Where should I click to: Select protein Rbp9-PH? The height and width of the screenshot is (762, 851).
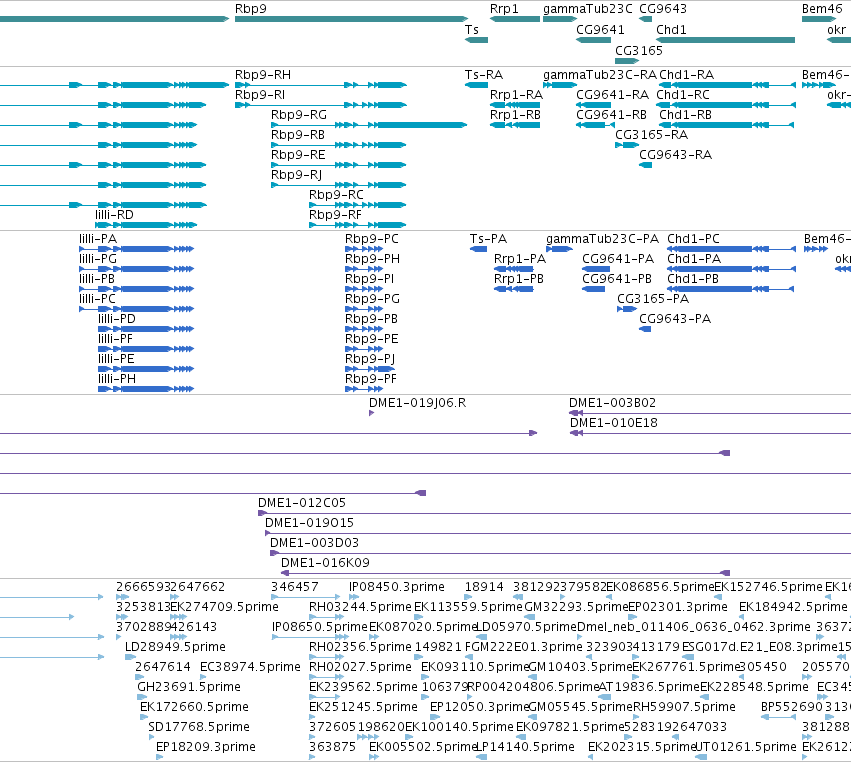[364, 269]
